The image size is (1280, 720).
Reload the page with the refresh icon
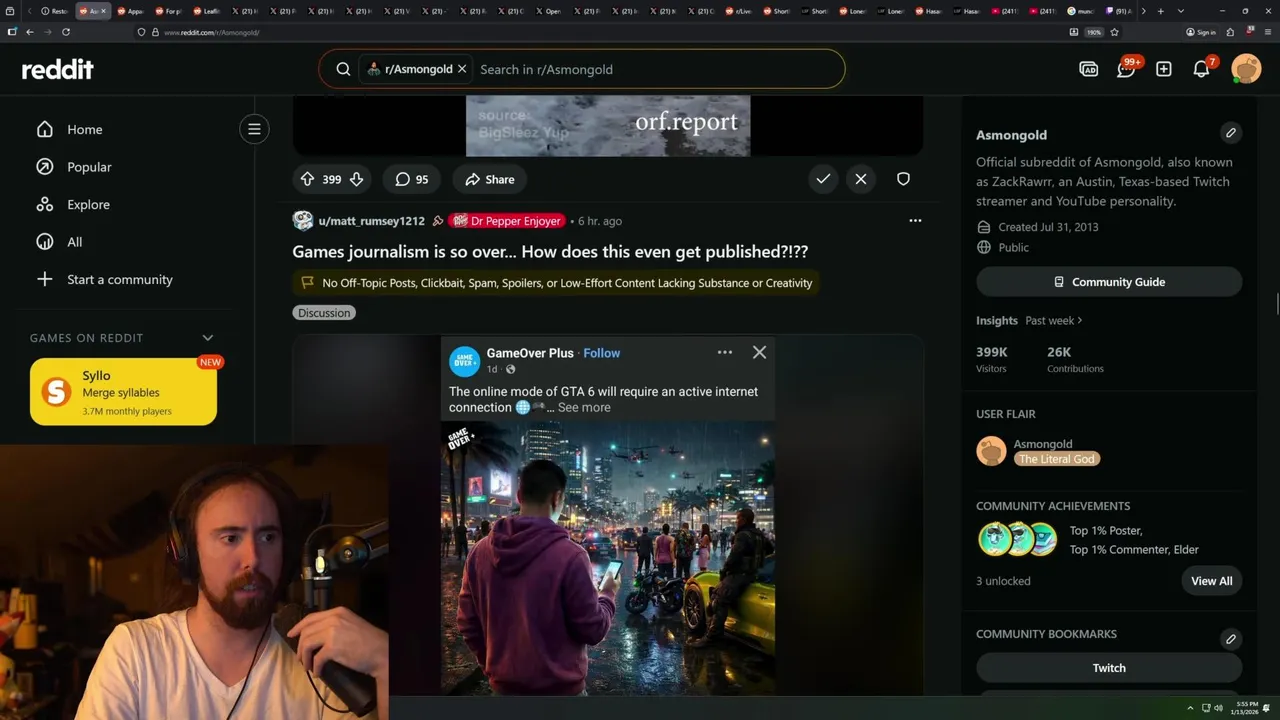click(66, 32)
